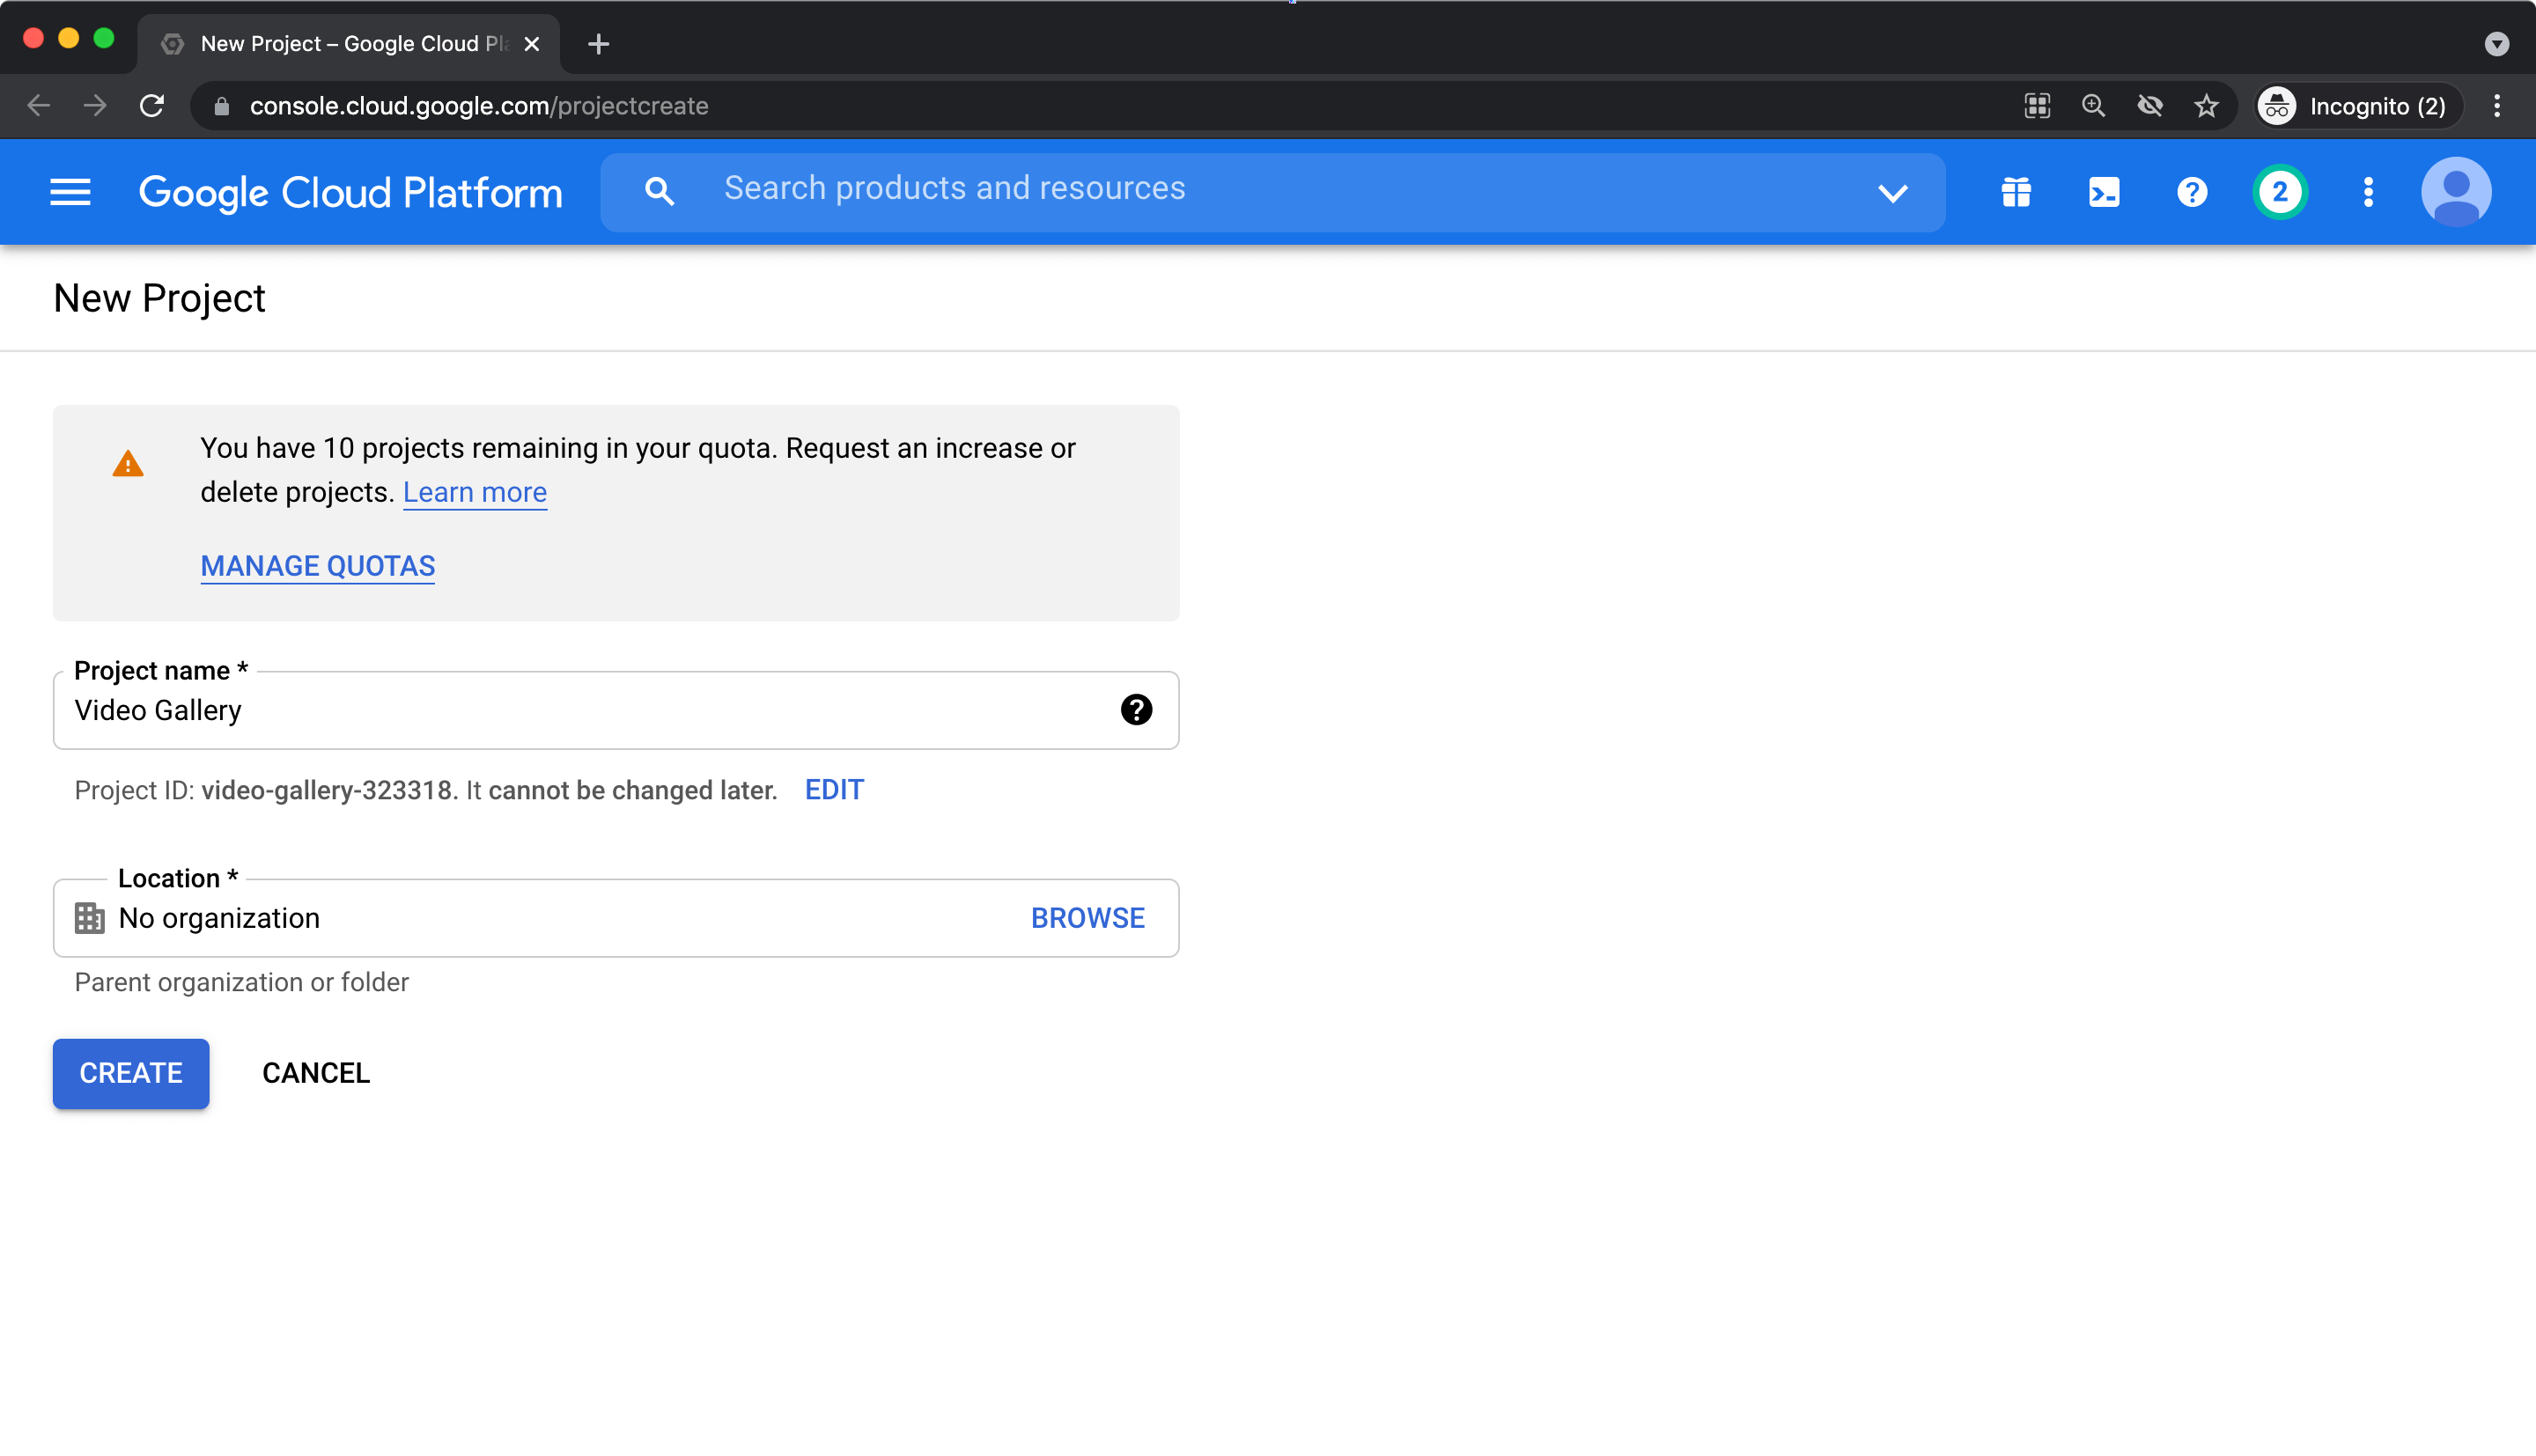This screenshot has width=2536, height=1456.
Task: Open the account avatar menu
Action: point(2456,192)
